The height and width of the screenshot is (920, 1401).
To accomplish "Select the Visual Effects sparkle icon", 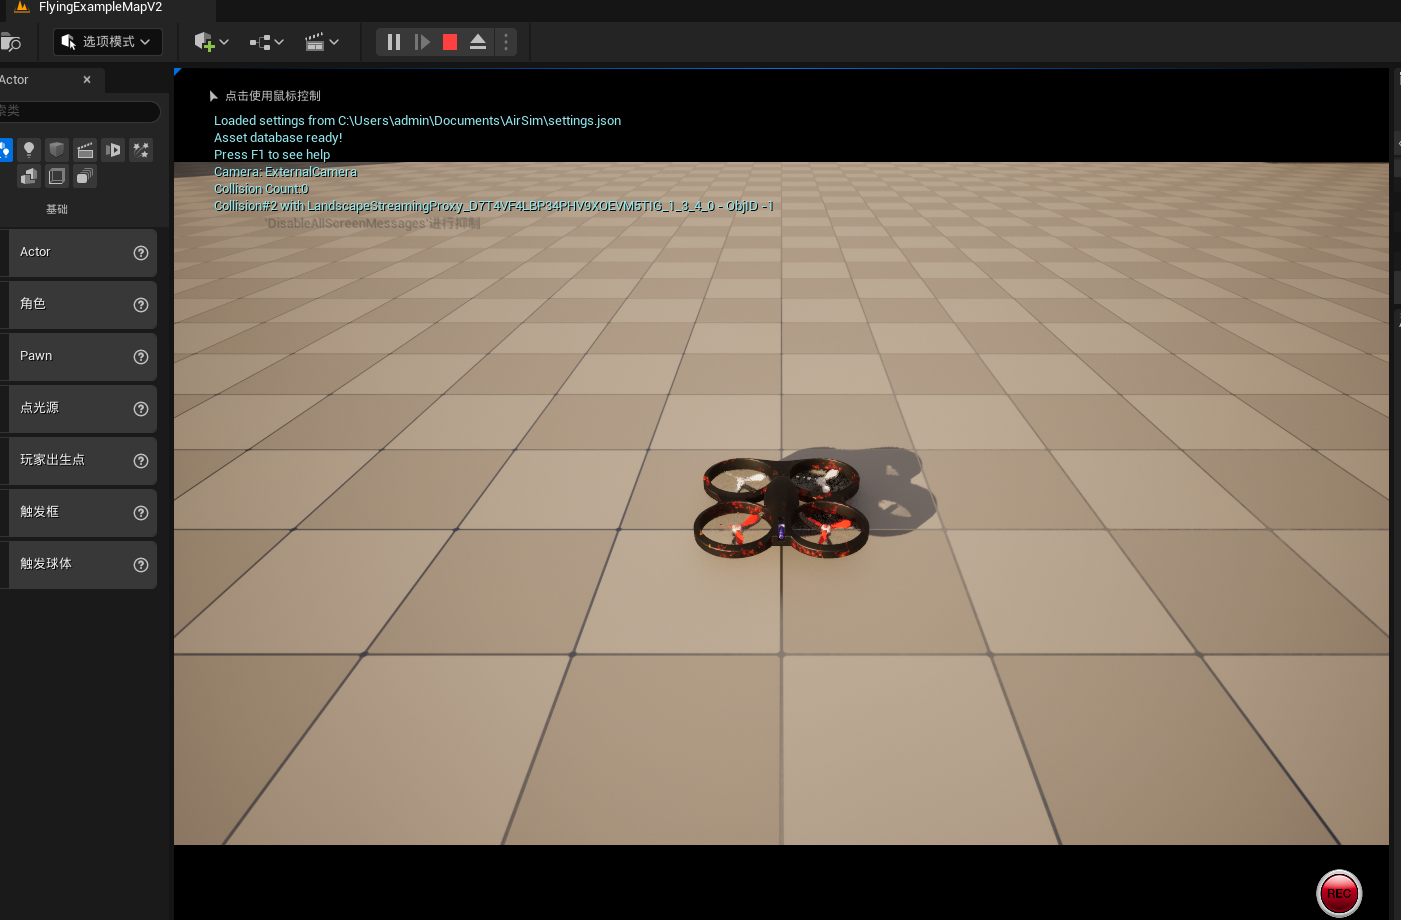I will click(141, 150).
